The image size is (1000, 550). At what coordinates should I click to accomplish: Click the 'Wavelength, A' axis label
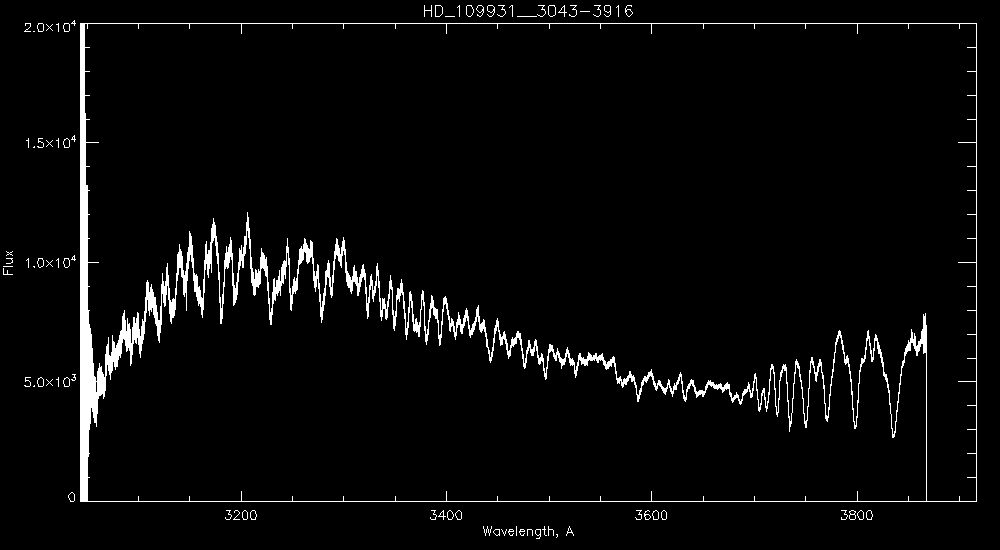click(528, 531)
